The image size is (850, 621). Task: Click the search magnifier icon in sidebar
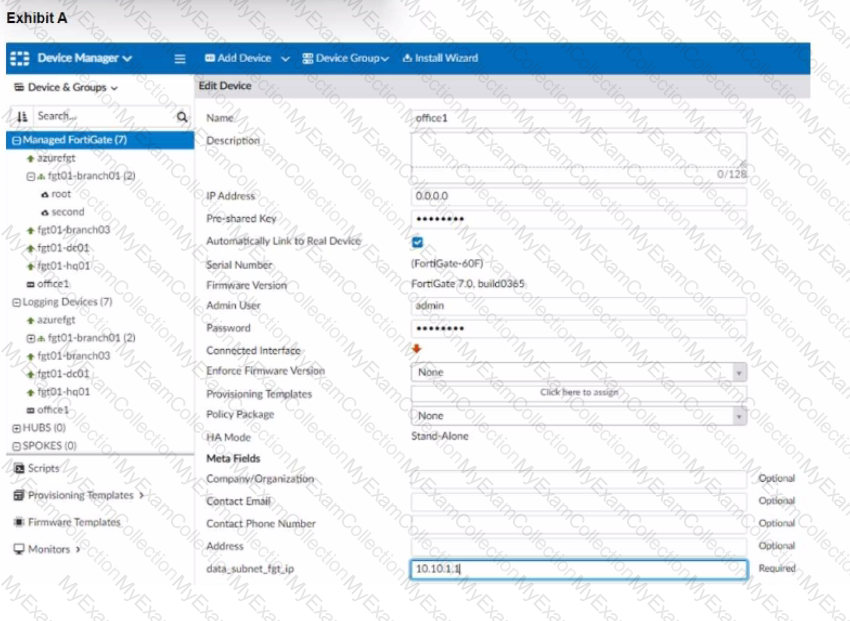(x=182, y=117)
